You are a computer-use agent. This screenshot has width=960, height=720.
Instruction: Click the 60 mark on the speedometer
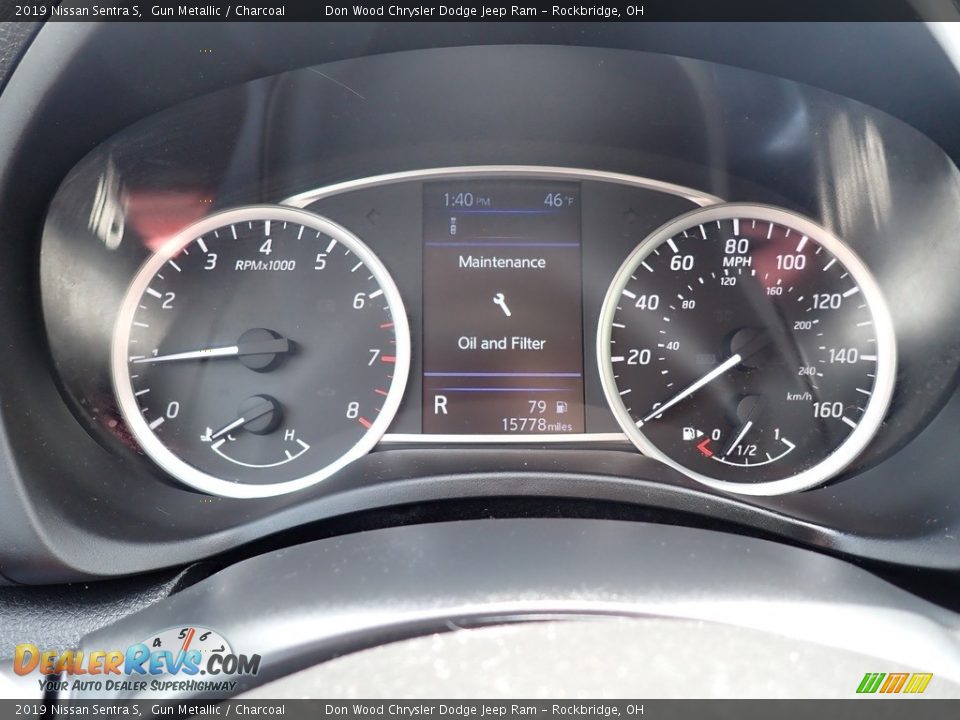pos(681,263)
